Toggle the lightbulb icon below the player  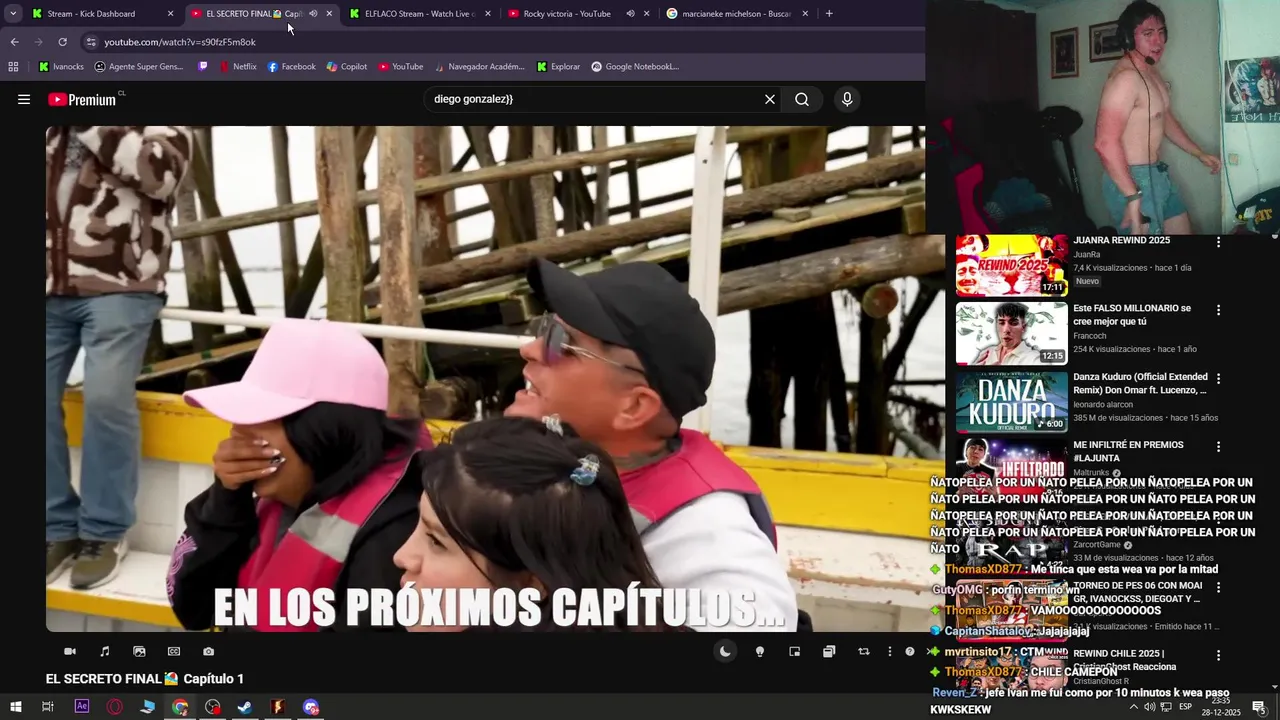click(760, 652)
